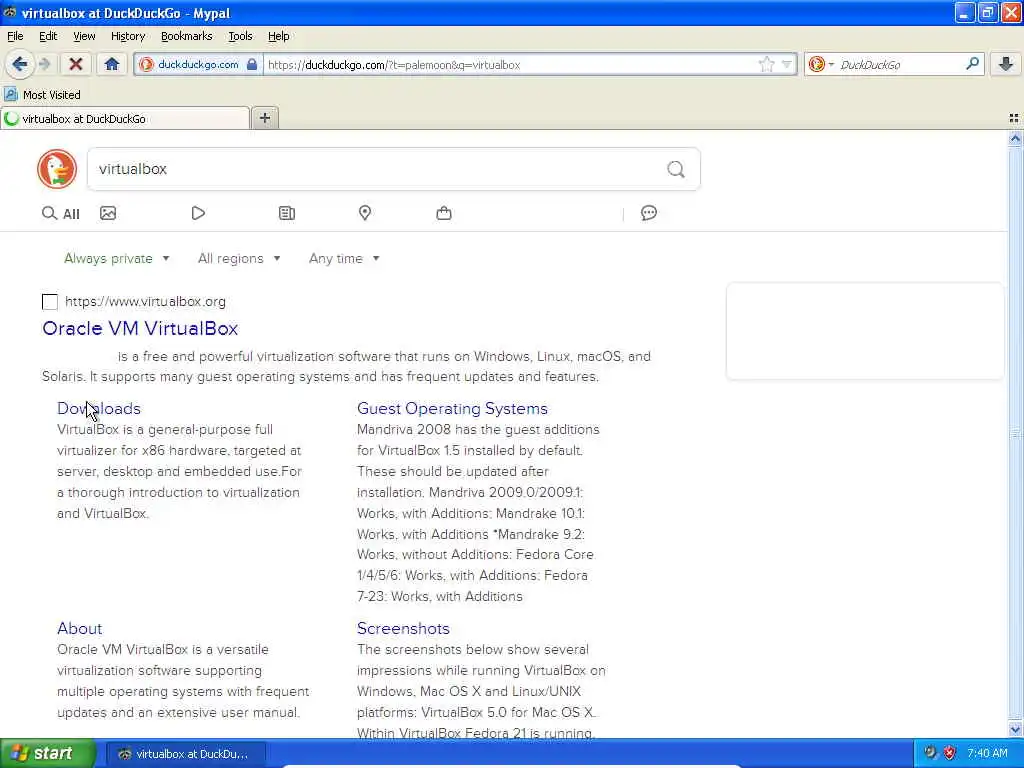The height and width of the screenshot is (768, 1024).
Task: Open the Help menu
Action: point(278,36)
